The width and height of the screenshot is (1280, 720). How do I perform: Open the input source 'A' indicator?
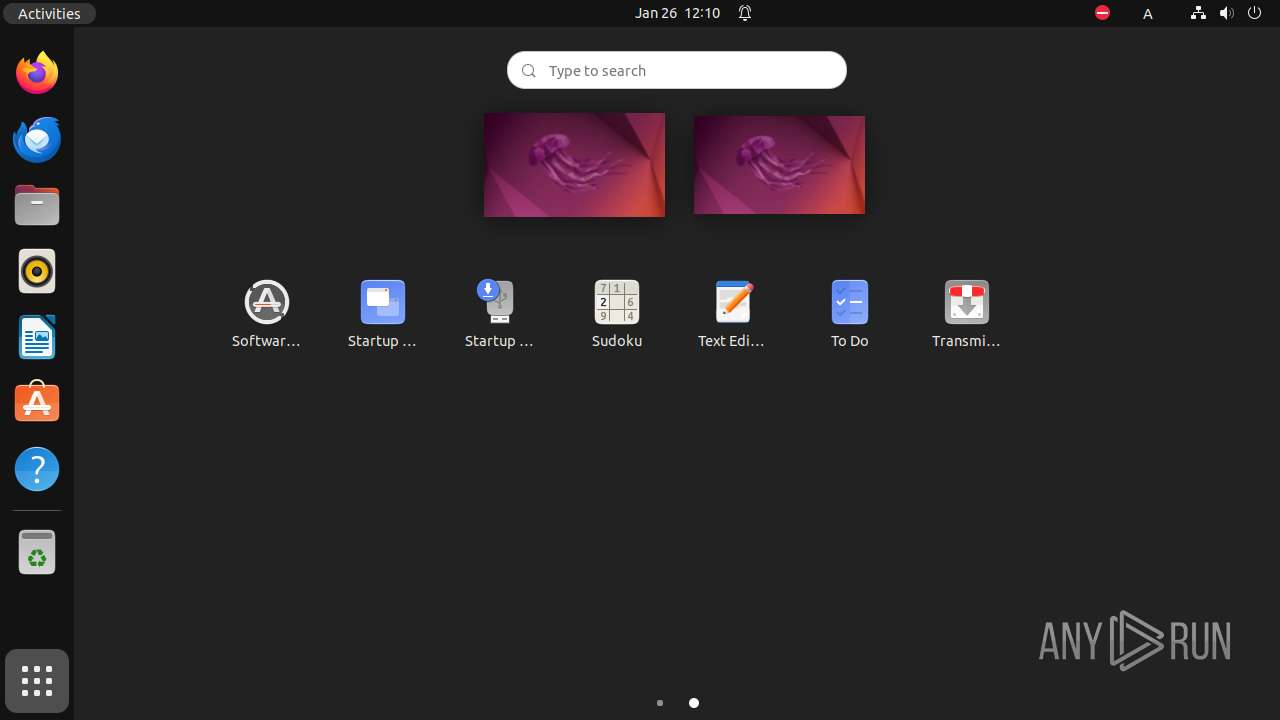pyautogui.click(x=1148, y=13)
